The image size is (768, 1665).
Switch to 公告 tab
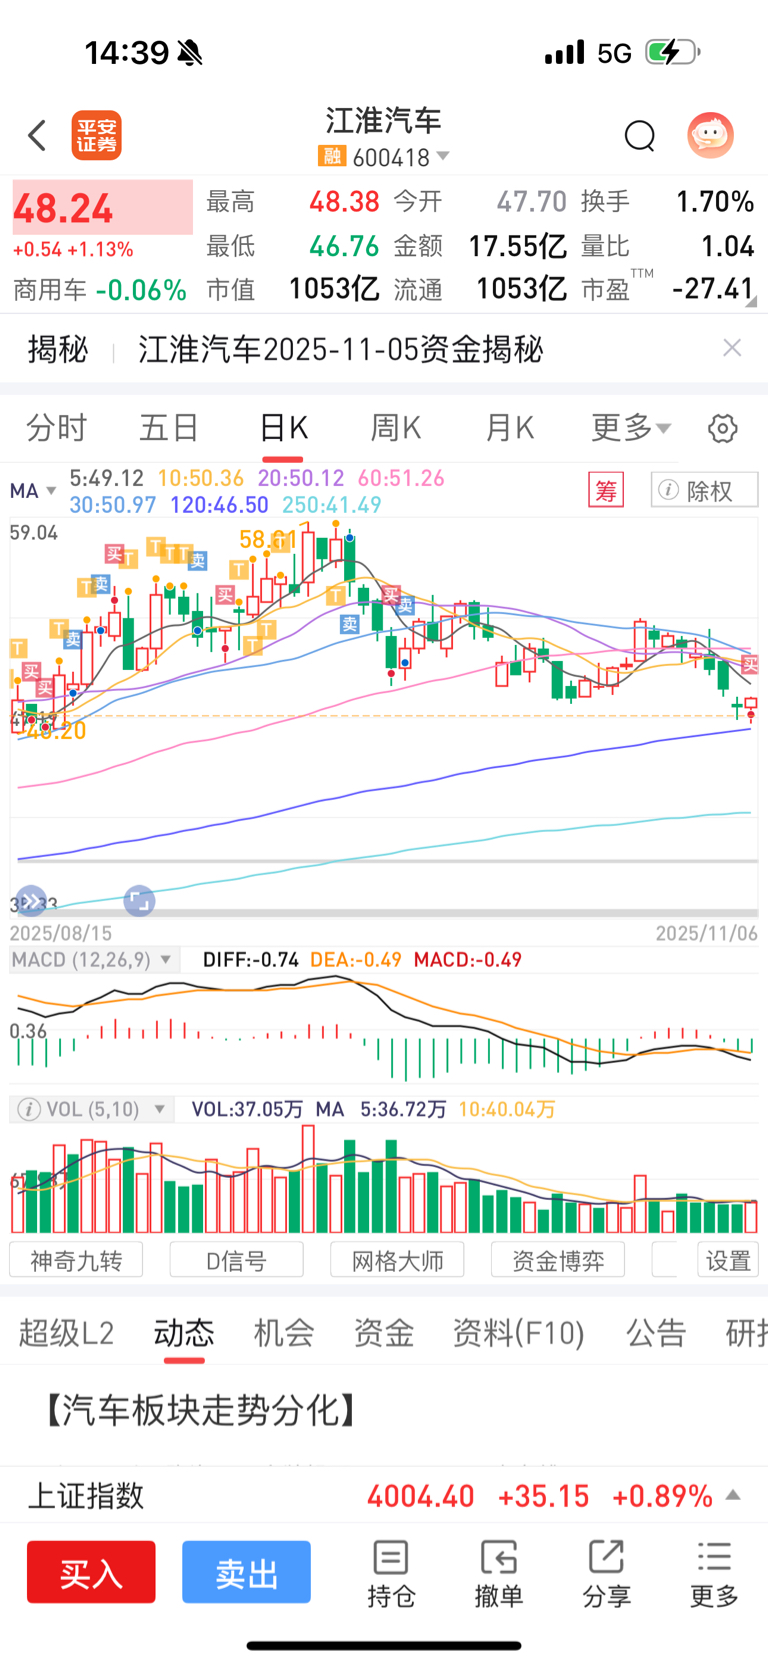point(656,1333)
